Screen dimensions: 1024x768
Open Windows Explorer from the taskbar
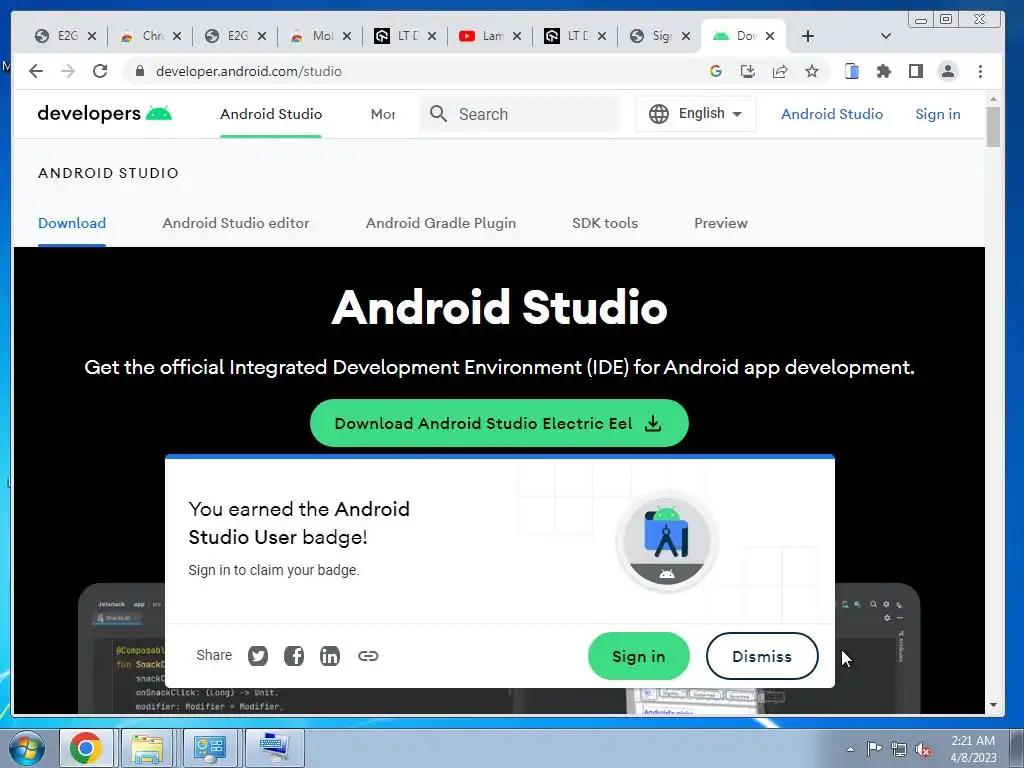[x=147, y=748]
